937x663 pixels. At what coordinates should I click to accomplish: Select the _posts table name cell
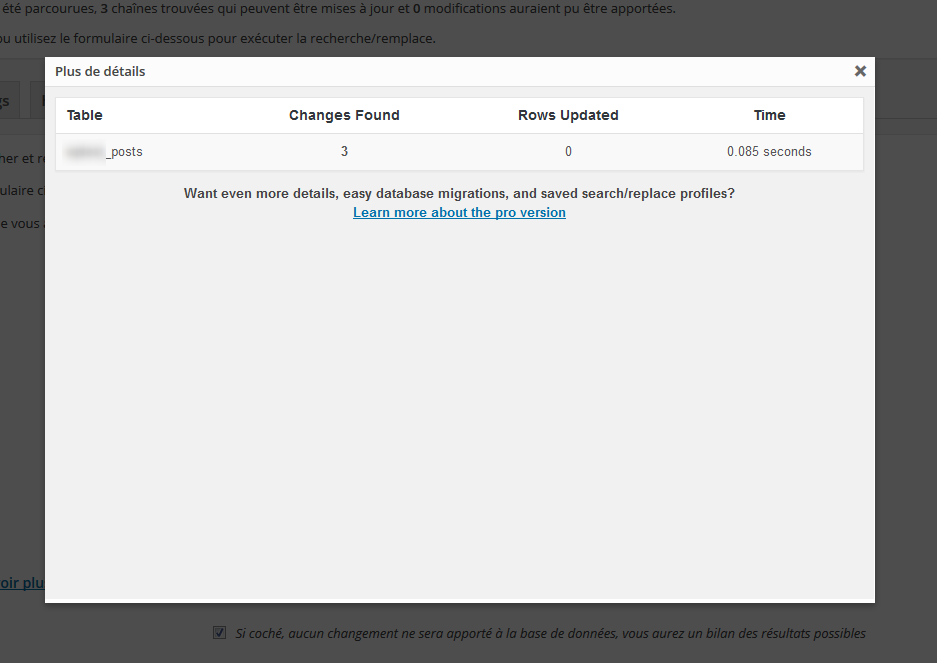pos(105,152)
